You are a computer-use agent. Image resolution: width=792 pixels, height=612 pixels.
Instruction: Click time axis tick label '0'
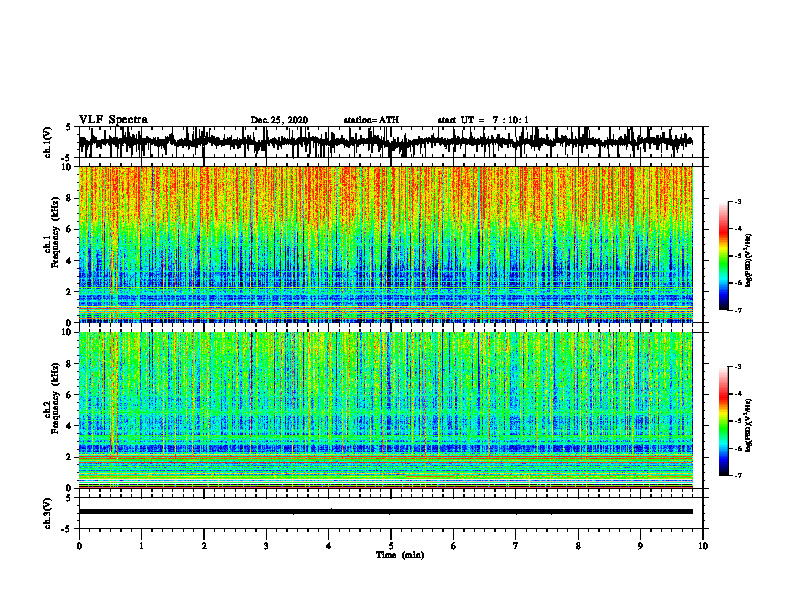[x=79, y=546]
